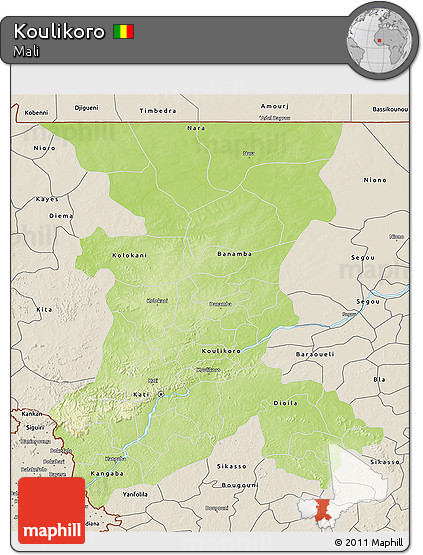Click the Mali flag icon

[124, 32]
